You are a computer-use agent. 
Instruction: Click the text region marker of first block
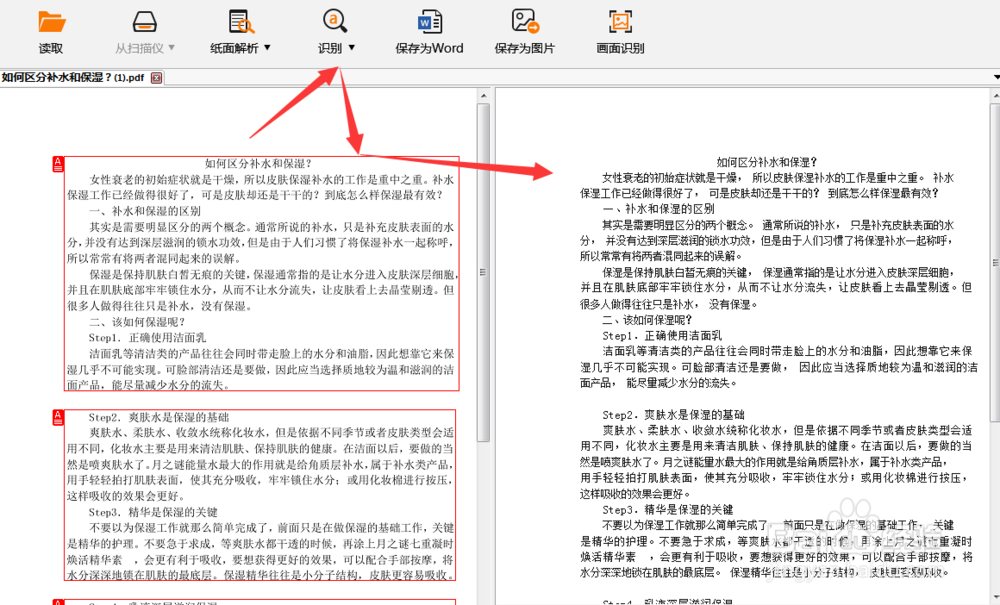coord(57,164)
